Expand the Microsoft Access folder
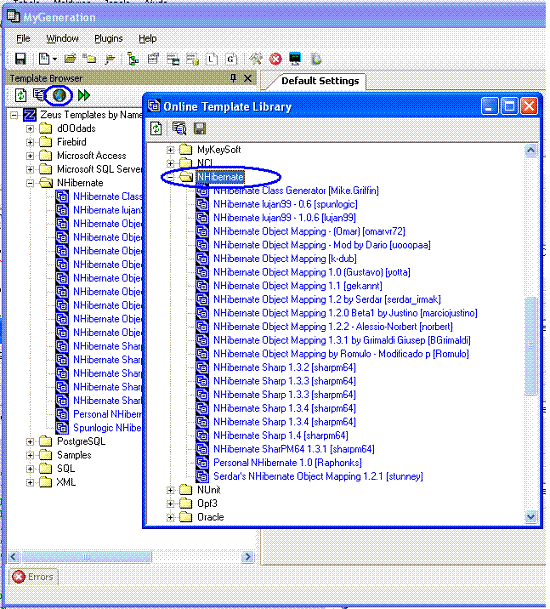The width and height of the screenshot is (550, 609). [x=30, y=156]
